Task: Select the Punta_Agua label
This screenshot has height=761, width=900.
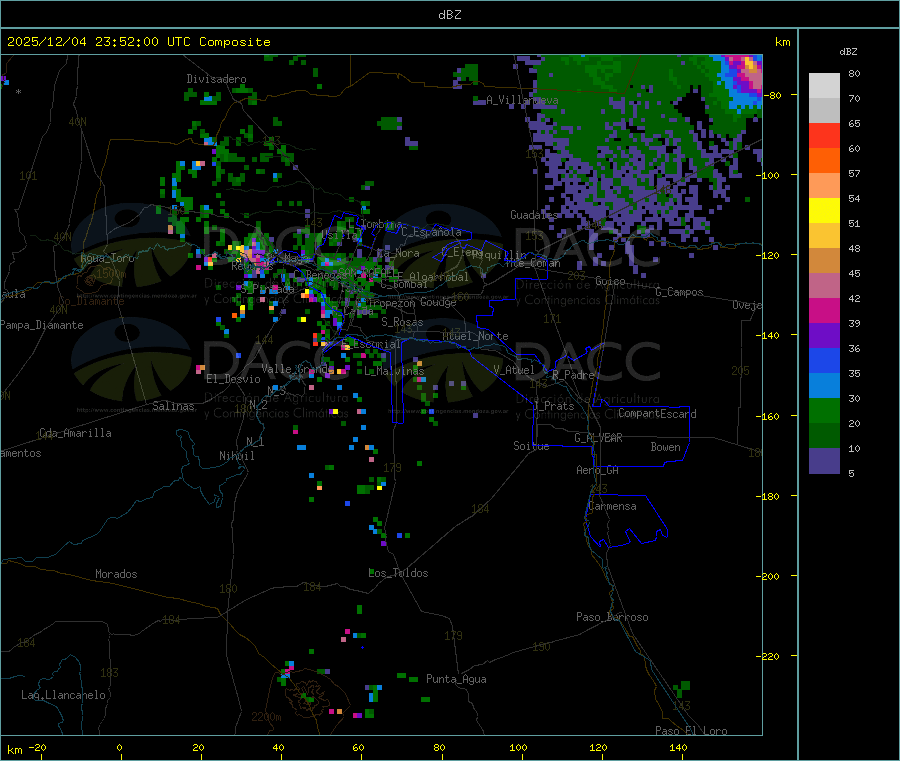Action: (456, 679)
